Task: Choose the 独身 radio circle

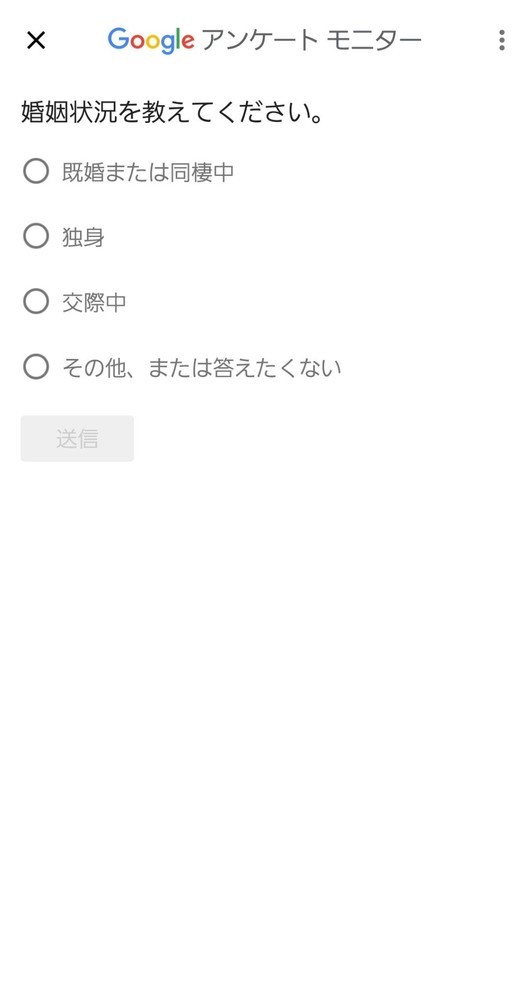Action: [36, 236]
